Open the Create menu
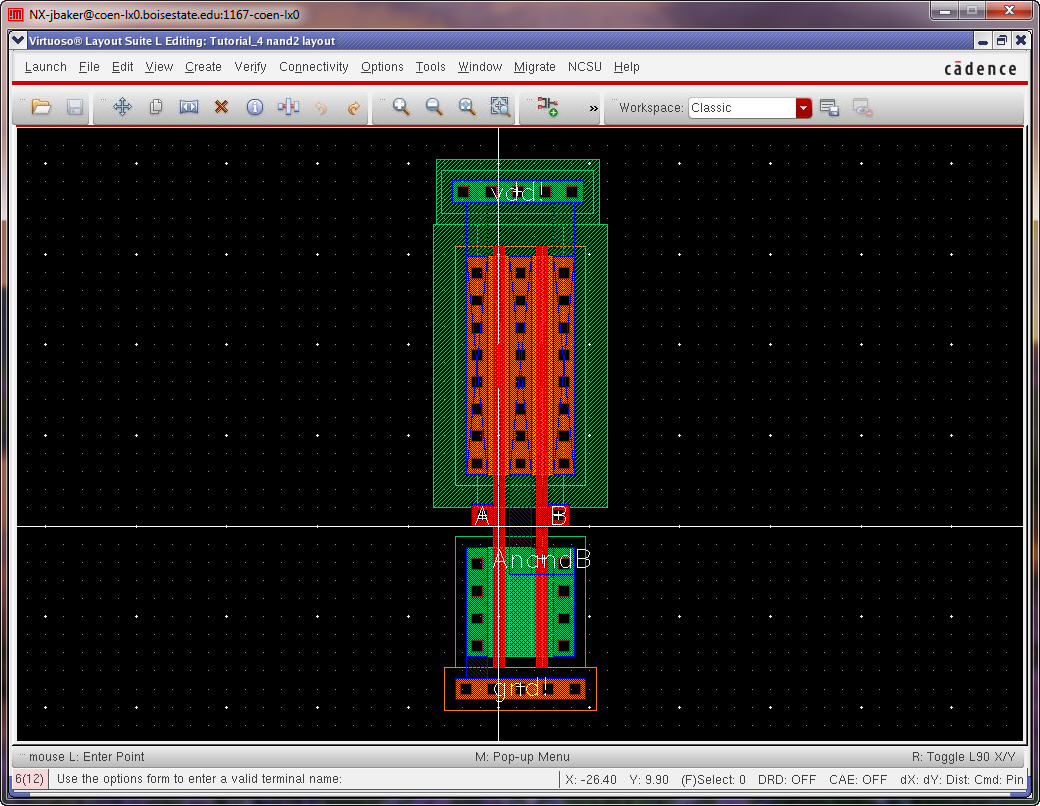The width and height of the screenshot is (1040, 806). (x=203, y=67)
